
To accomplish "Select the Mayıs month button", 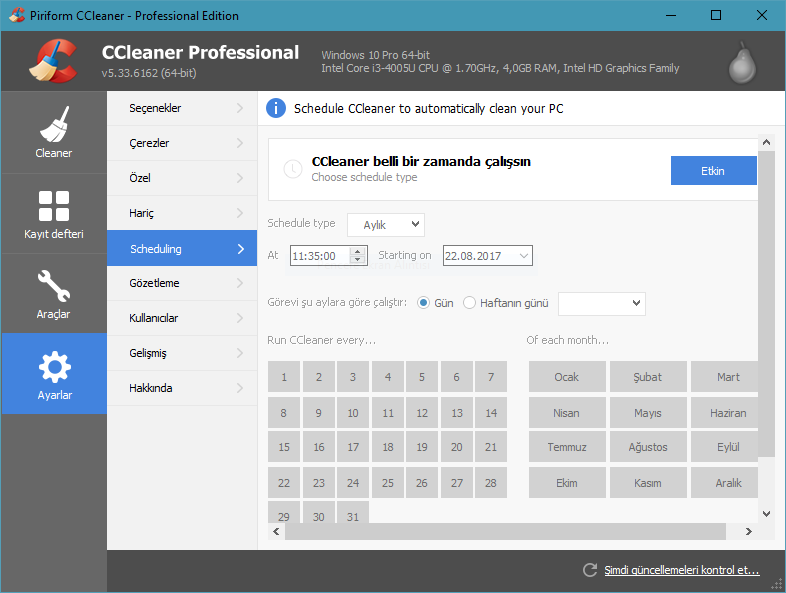I will [648, 413].
